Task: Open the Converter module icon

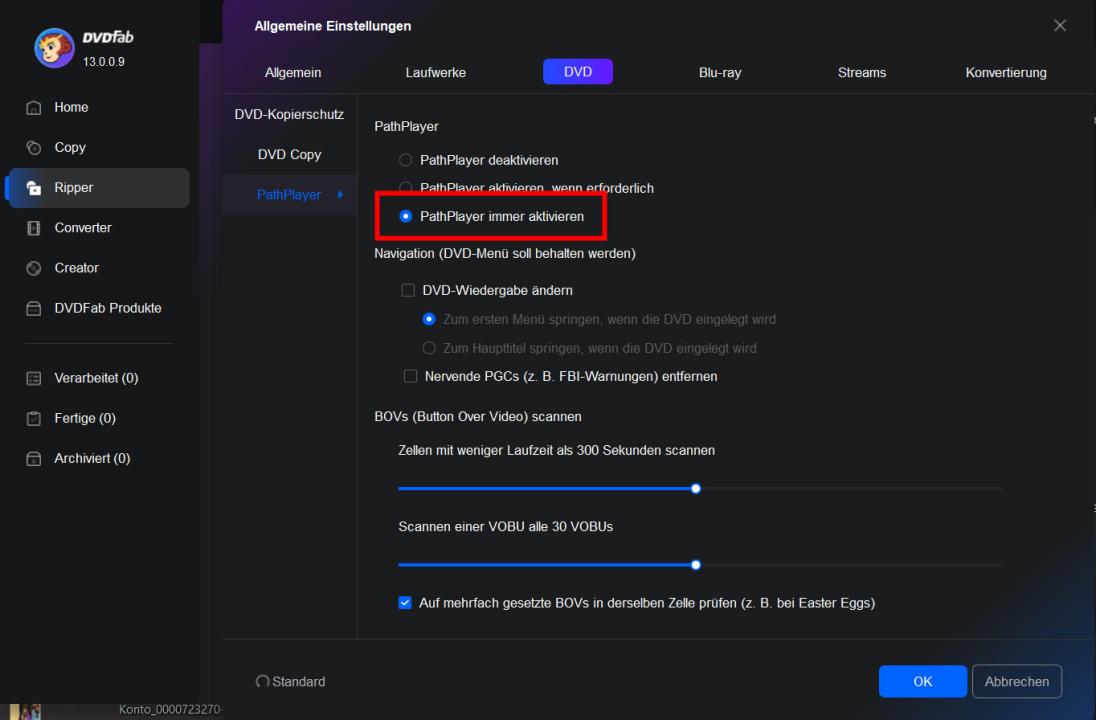Action: (34, 228)
